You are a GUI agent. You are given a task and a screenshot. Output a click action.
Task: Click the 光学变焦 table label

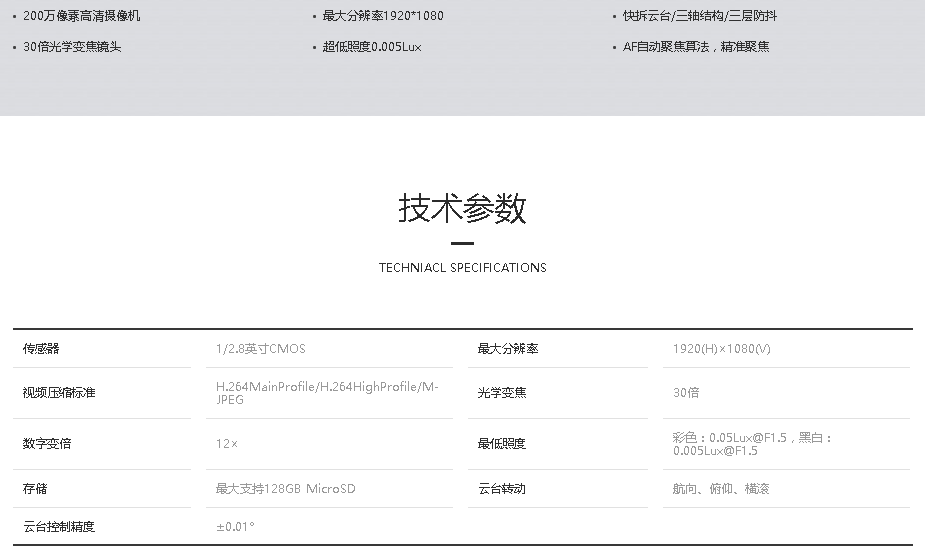pyautogui.click(x=502, y=393)
